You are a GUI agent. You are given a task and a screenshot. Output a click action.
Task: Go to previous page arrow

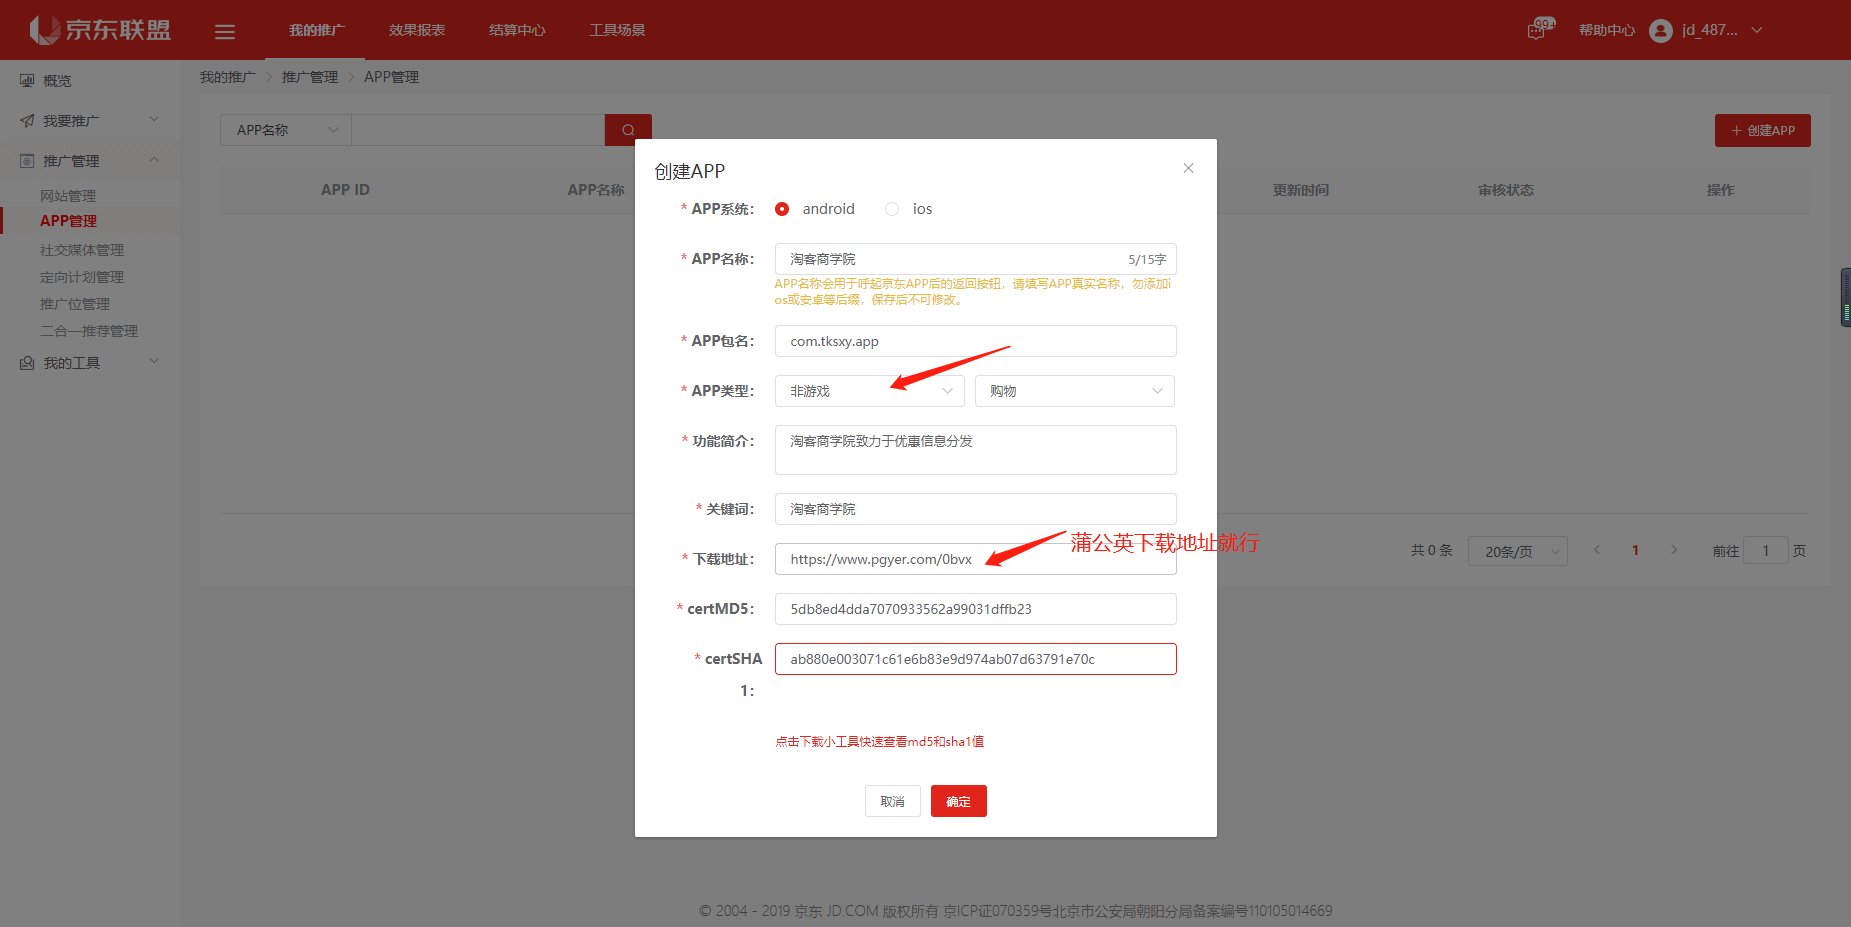1597,550
